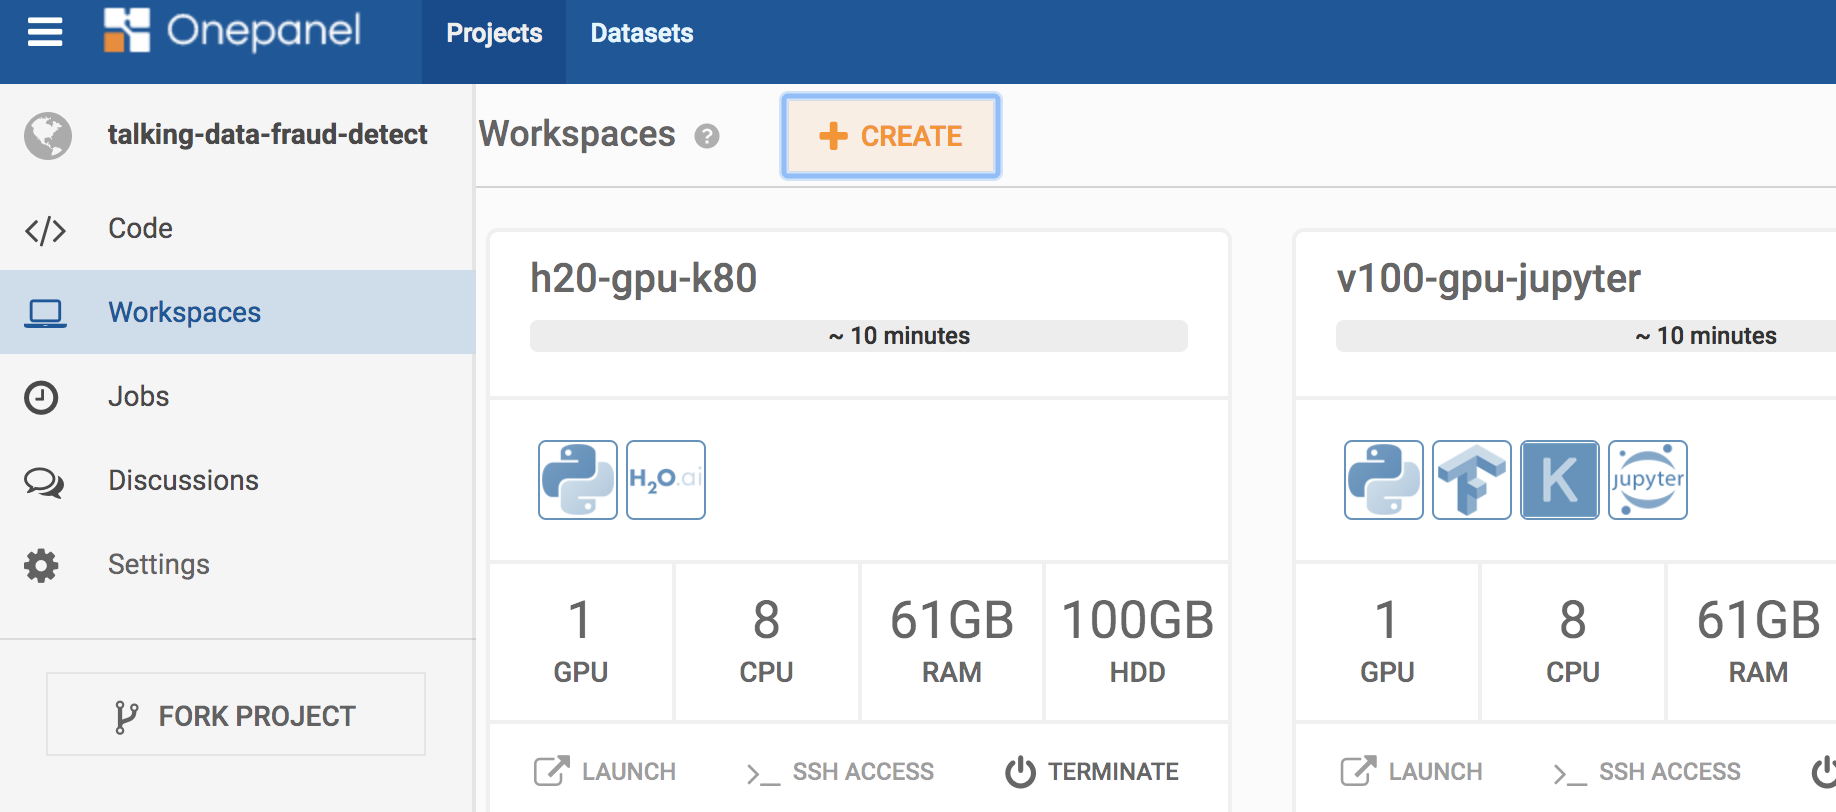Click the h20-gpu-k80 time progress bar

tap(858, 336)
